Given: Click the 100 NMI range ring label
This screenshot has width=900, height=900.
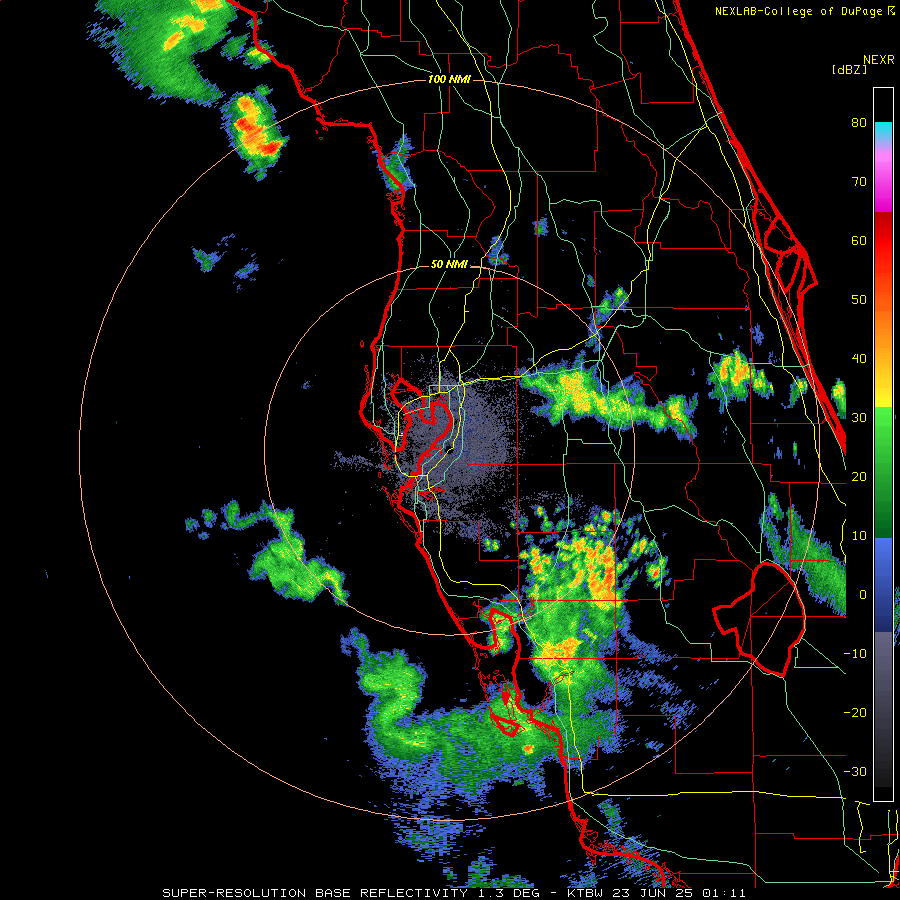Looking at the screenshot, I should pos(449,79).
